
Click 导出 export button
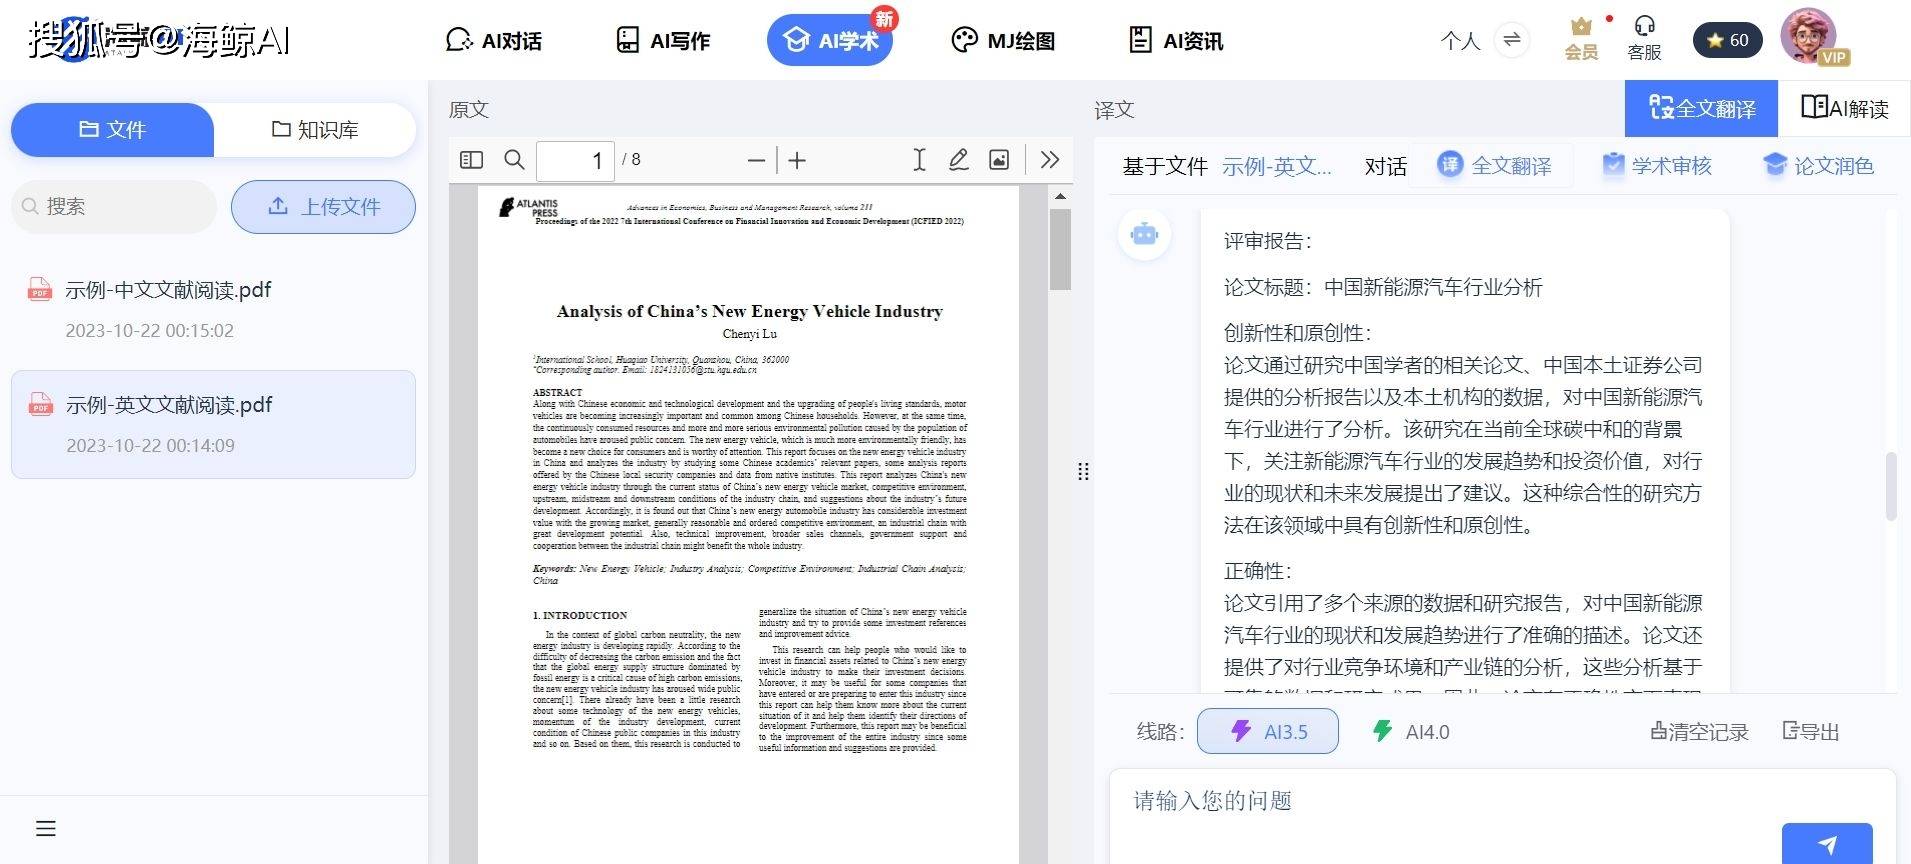tap(1811, 732)
